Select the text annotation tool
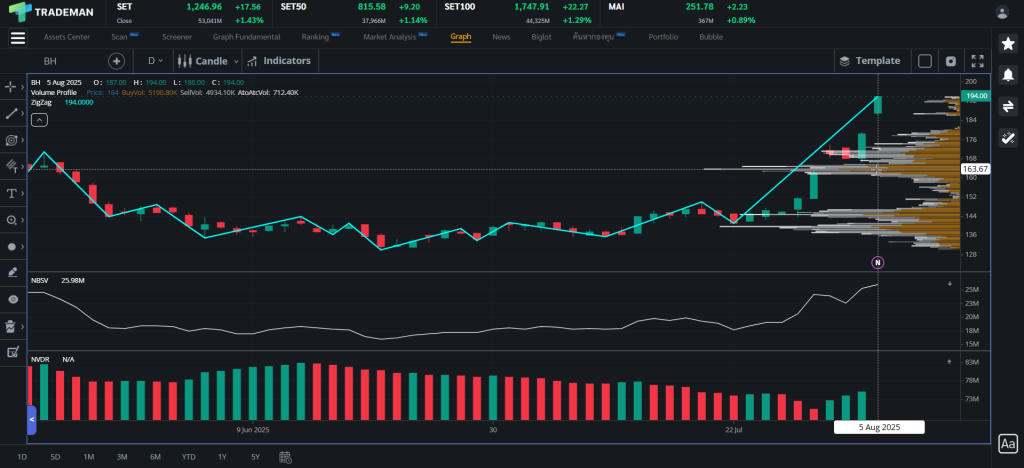The width and height of the screenshot is (1024, 468). 12,193
